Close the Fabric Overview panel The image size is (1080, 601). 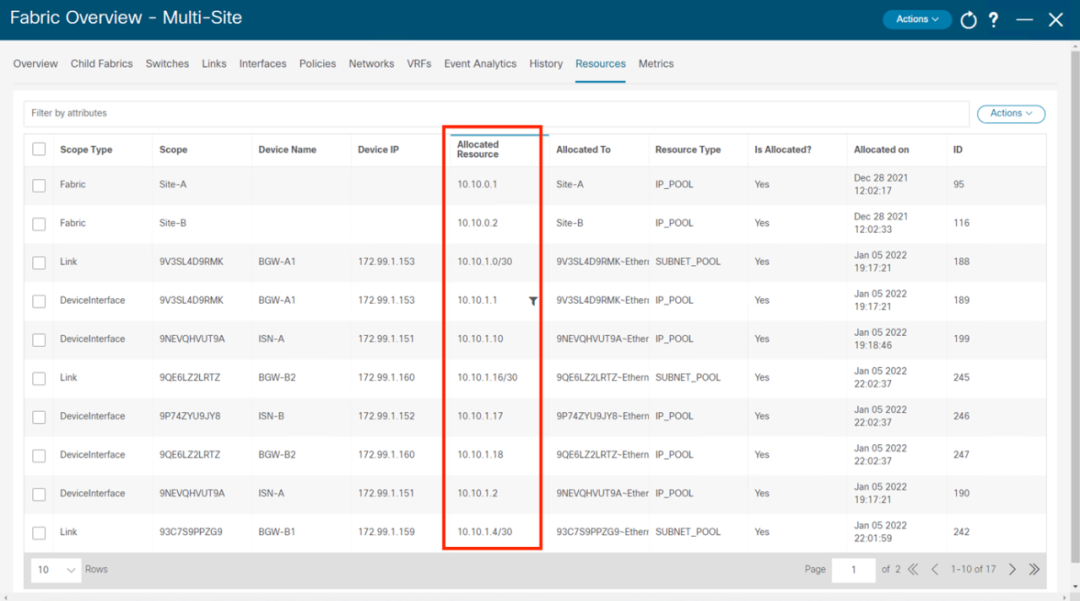(x=1056, y=20)
